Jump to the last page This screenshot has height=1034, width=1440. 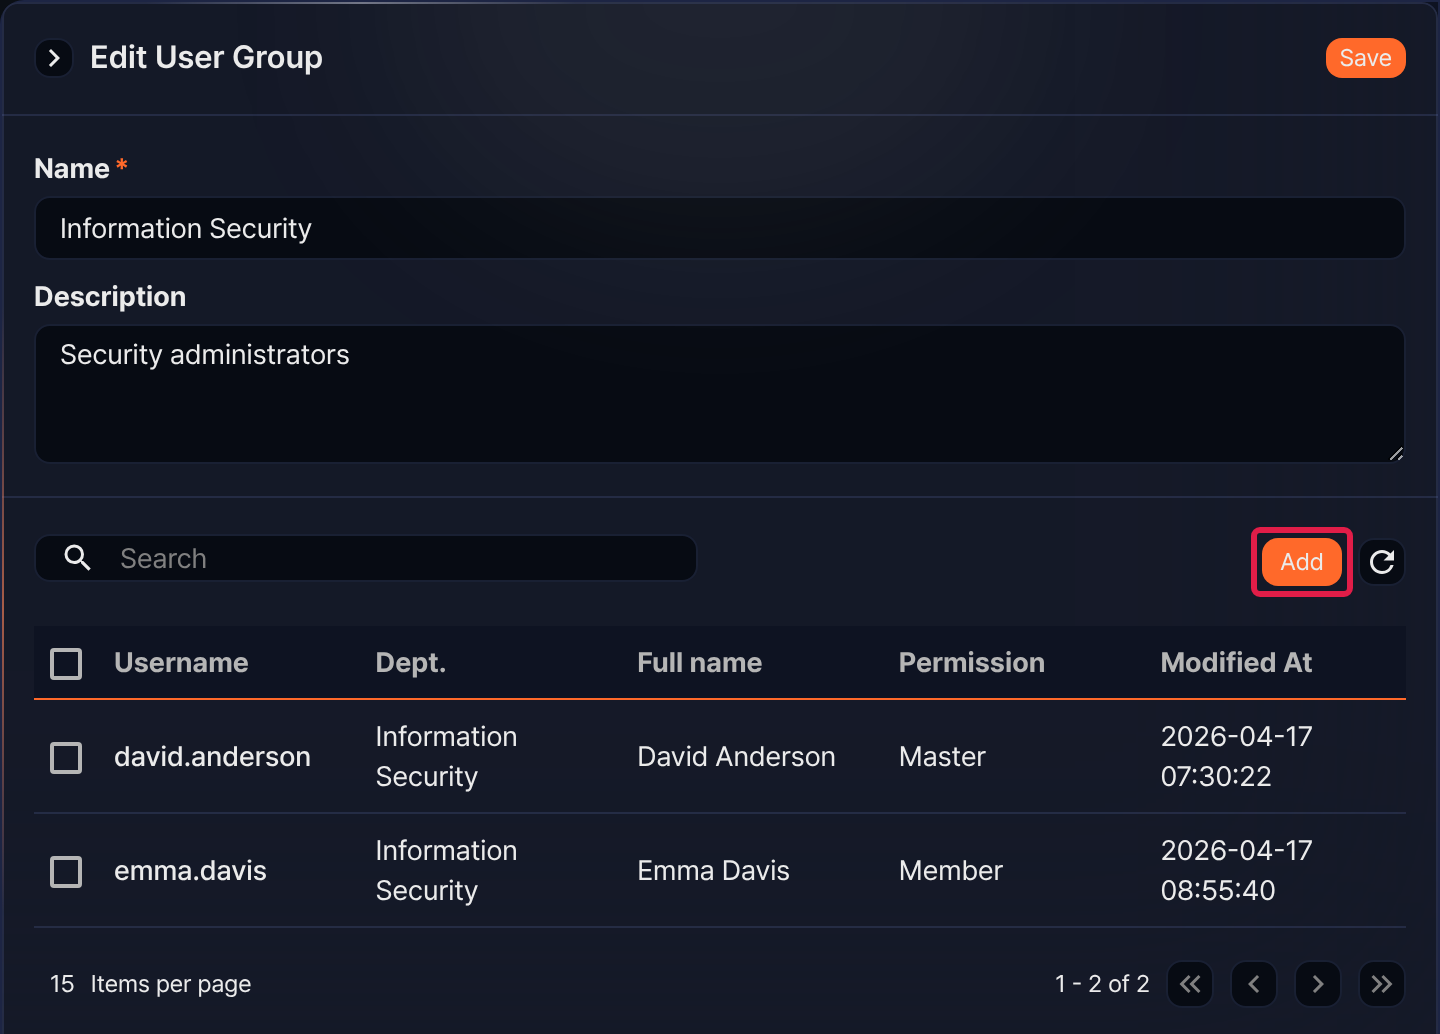pos(1382,984)
